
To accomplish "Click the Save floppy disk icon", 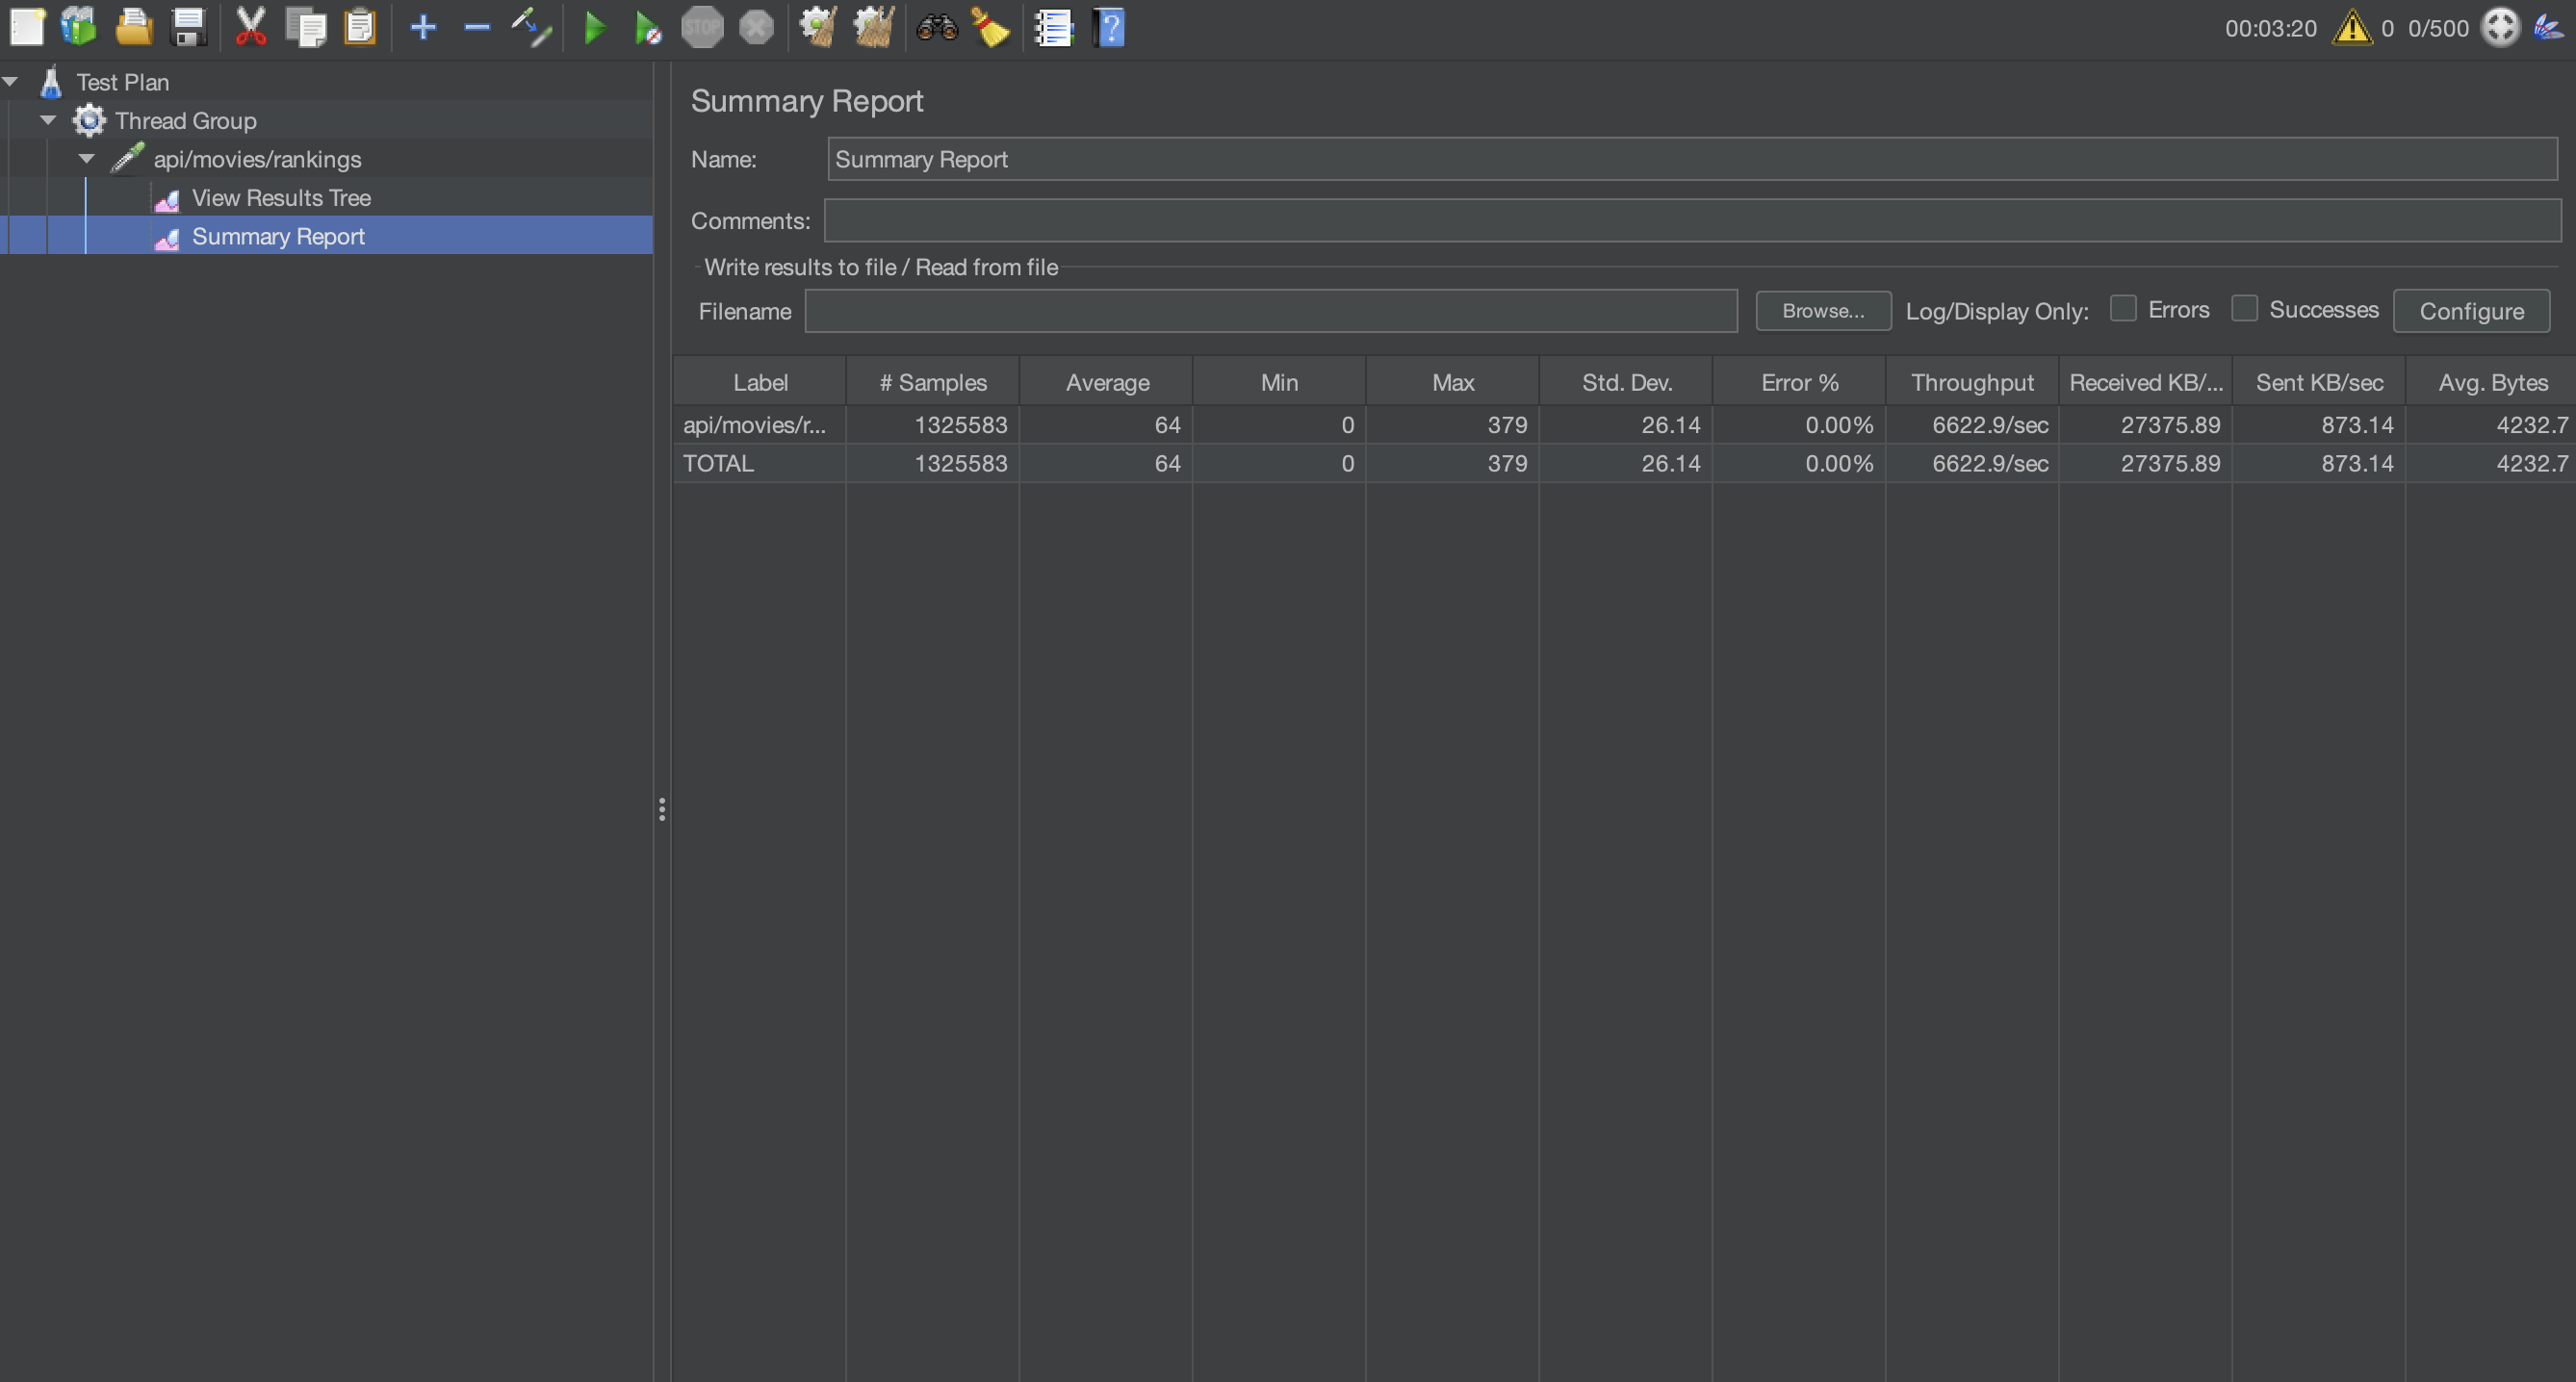I will coord(188,28).
